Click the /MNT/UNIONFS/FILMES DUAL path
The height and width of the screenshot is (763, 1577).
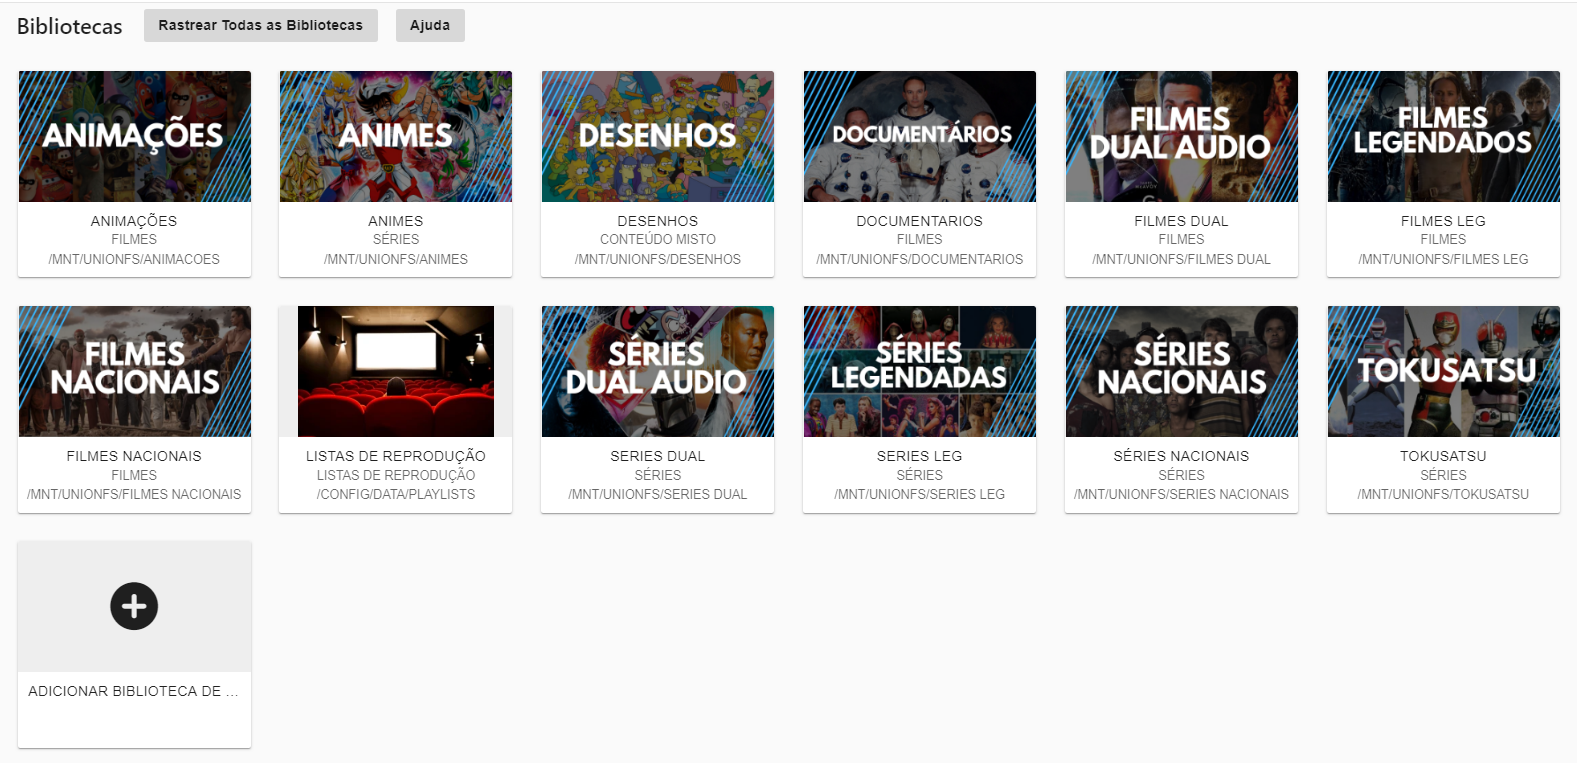pyautogui.click(x=1182, y=259)
